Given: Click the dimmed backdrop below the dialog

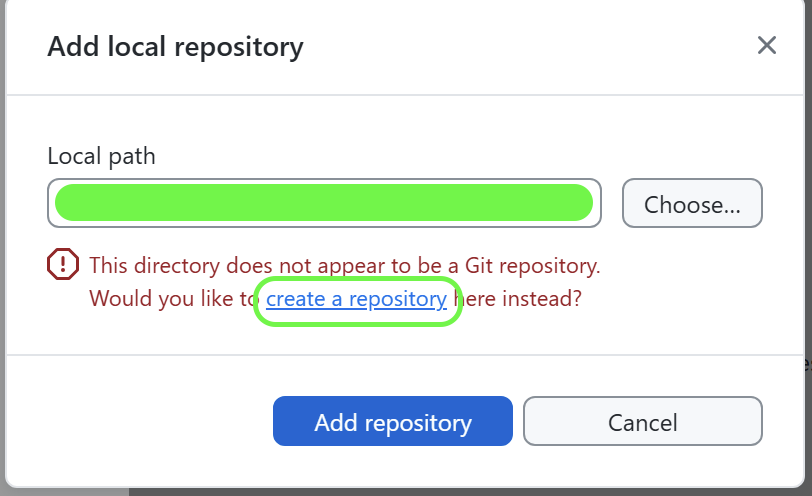Looking at the screenshot, I should (x=466, y=492).
